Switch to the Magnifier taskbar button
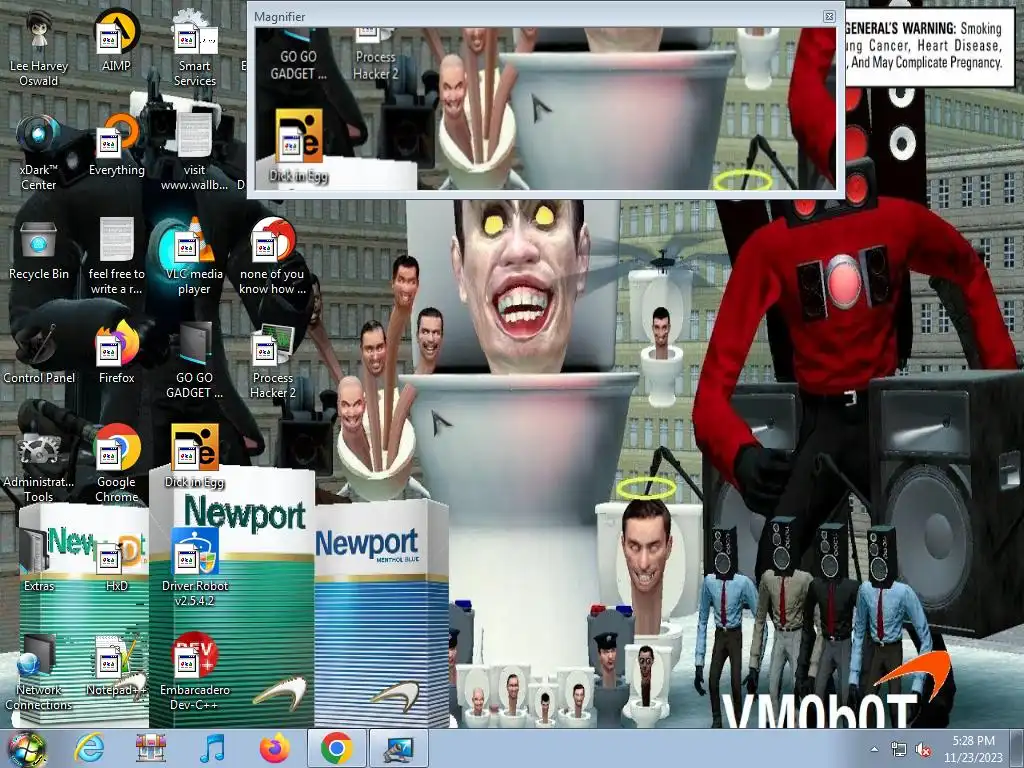Image resolution: width=1024 pixels, height=768 pixels. point(398,748)
